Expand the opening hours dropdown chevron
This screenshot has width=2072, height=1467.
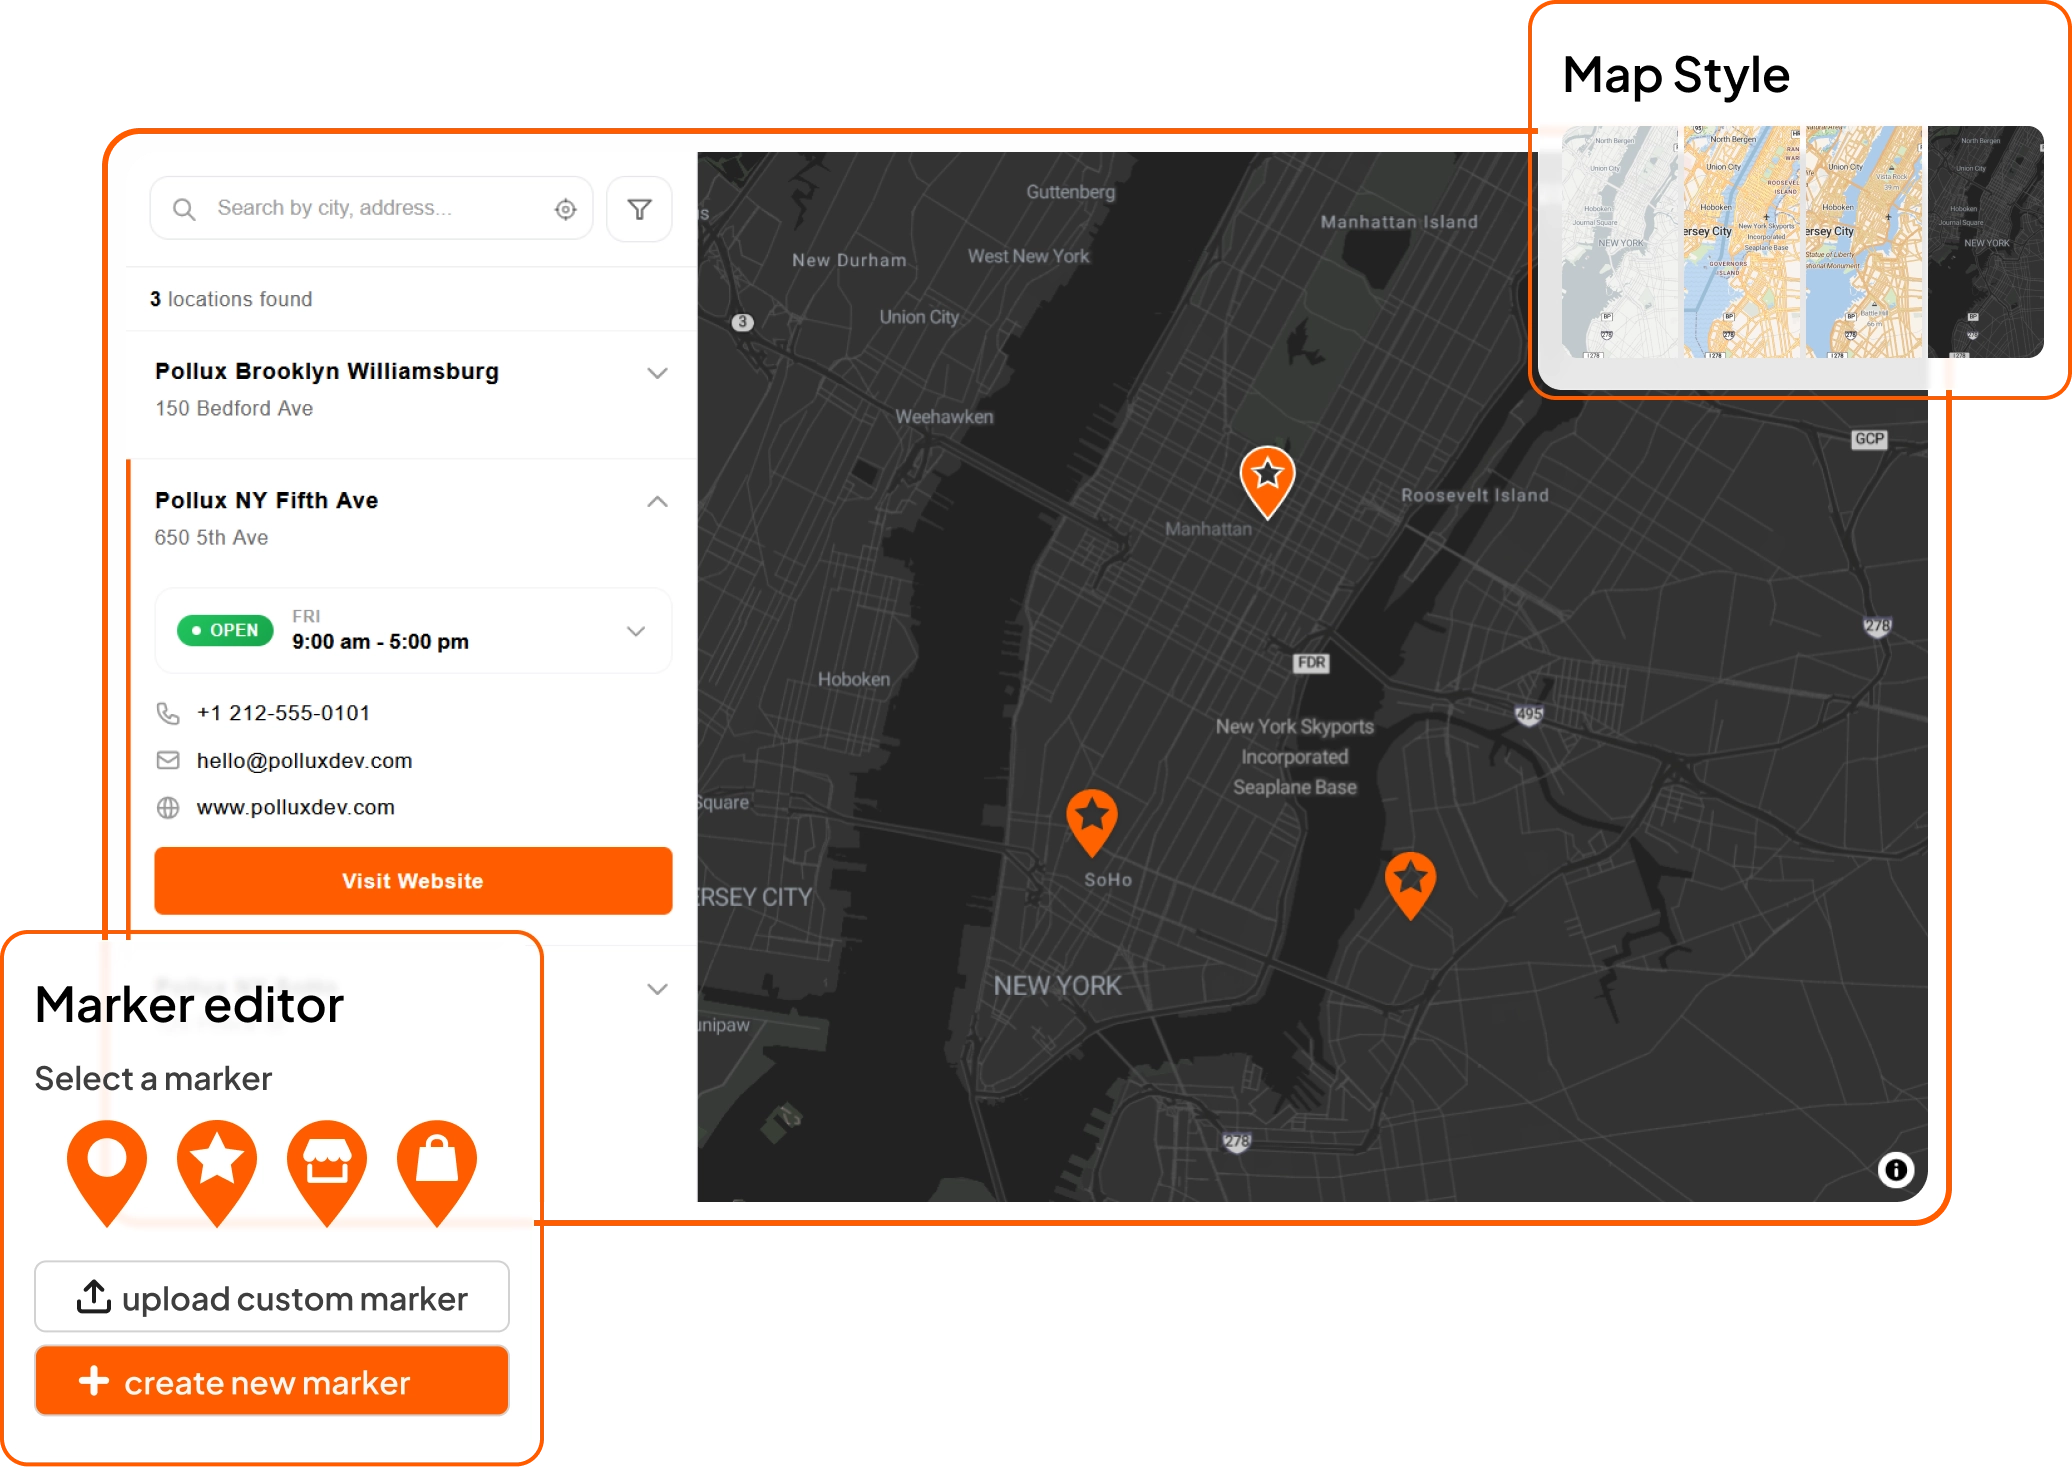click(x=636, y=631)
